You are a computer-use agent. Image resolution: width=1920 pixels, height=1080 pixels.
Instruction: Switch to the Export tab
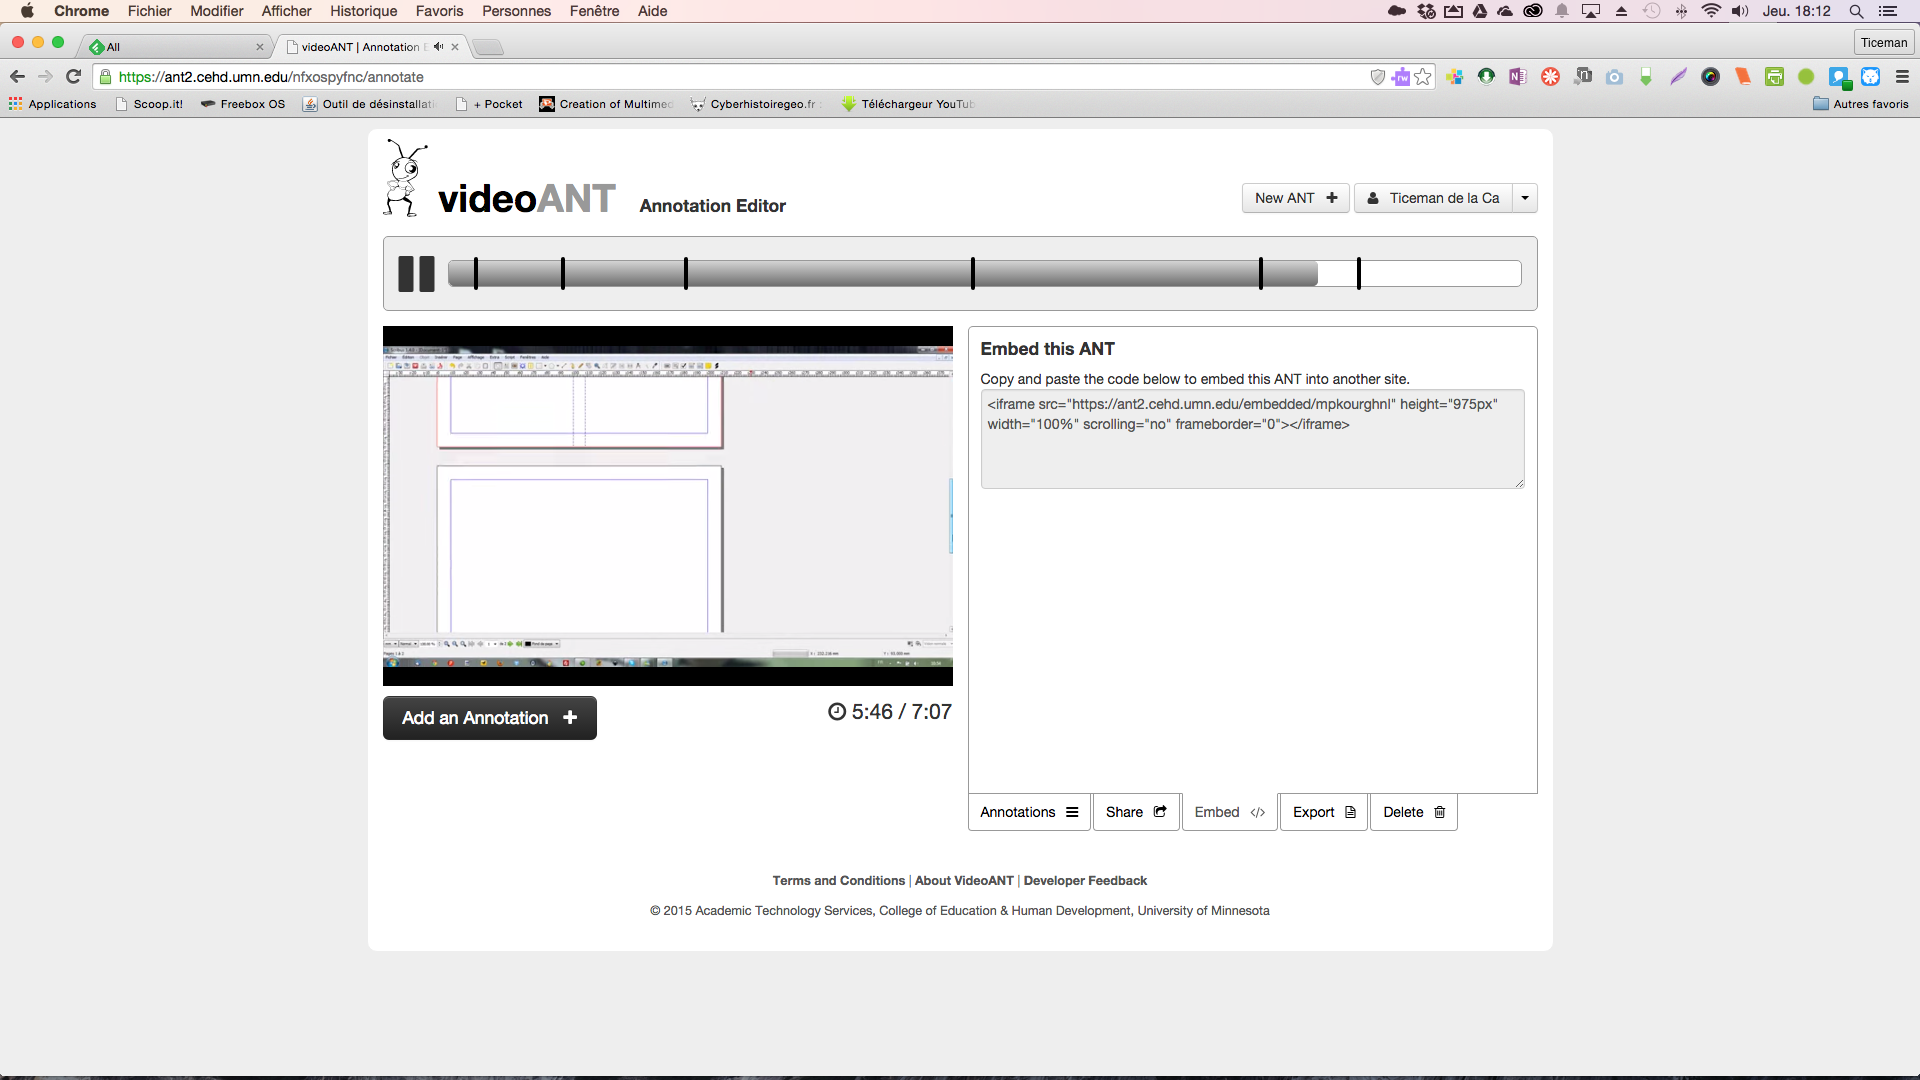[1324, 812]
